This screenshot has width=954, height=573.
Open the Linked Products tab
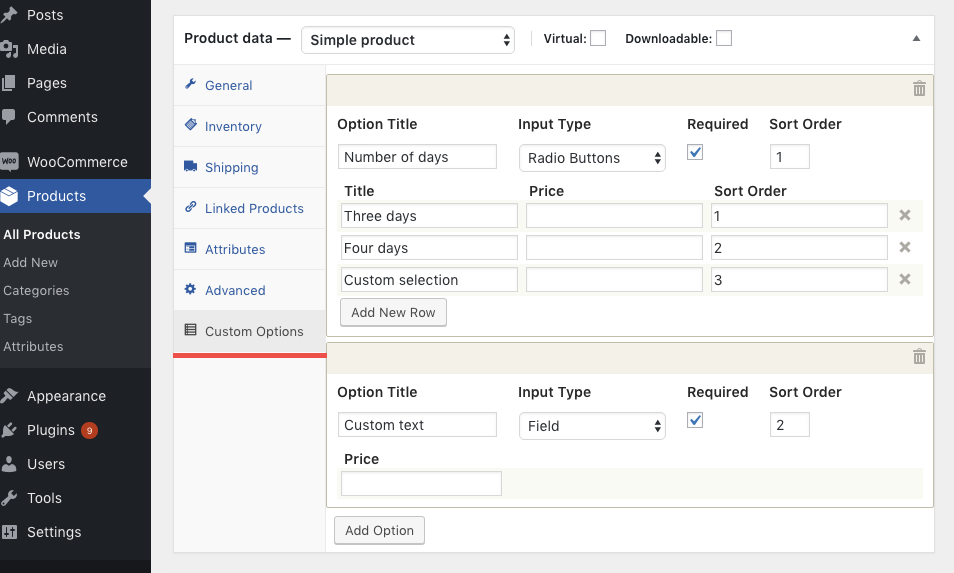(x=254, y=209)
